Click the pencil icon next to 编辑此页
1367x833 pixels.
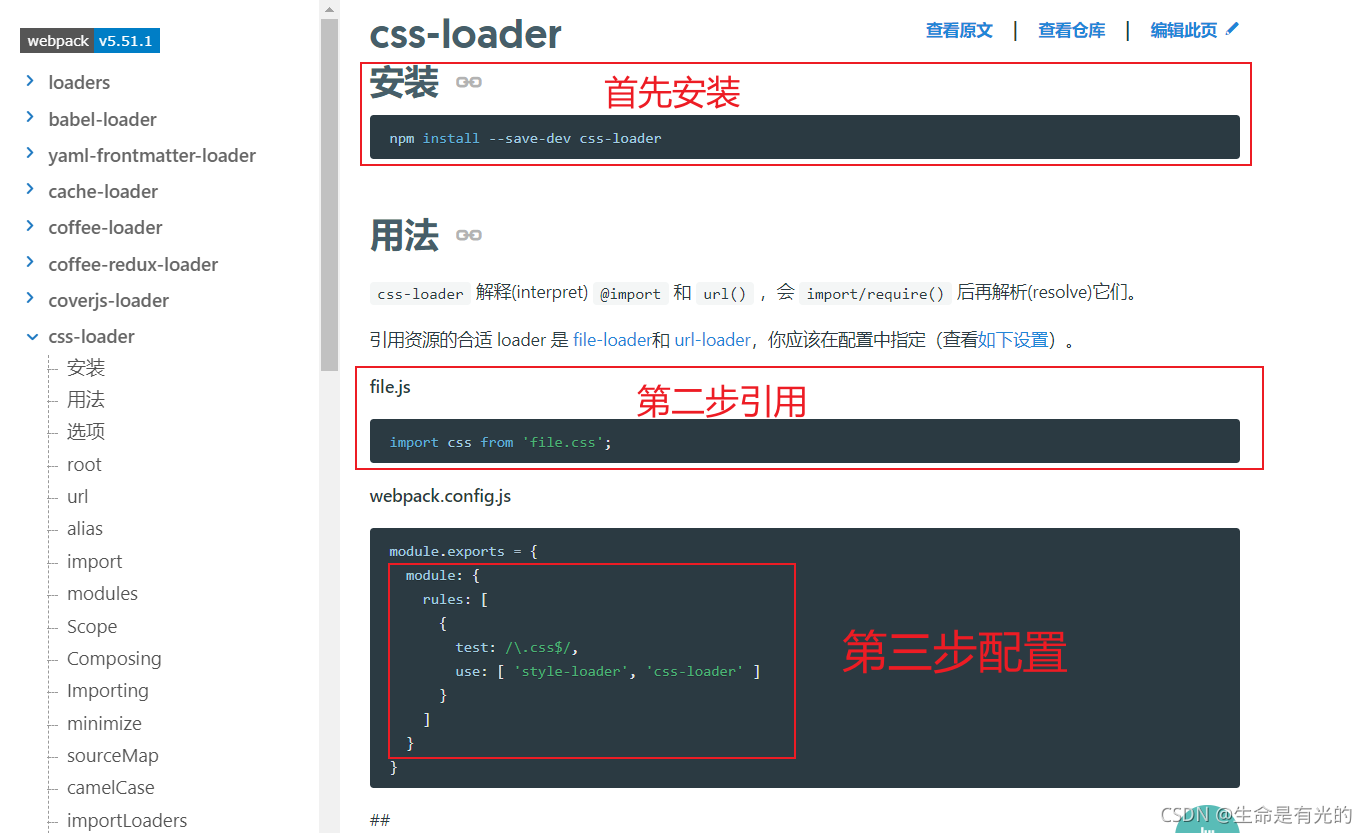pos(1232,29)
